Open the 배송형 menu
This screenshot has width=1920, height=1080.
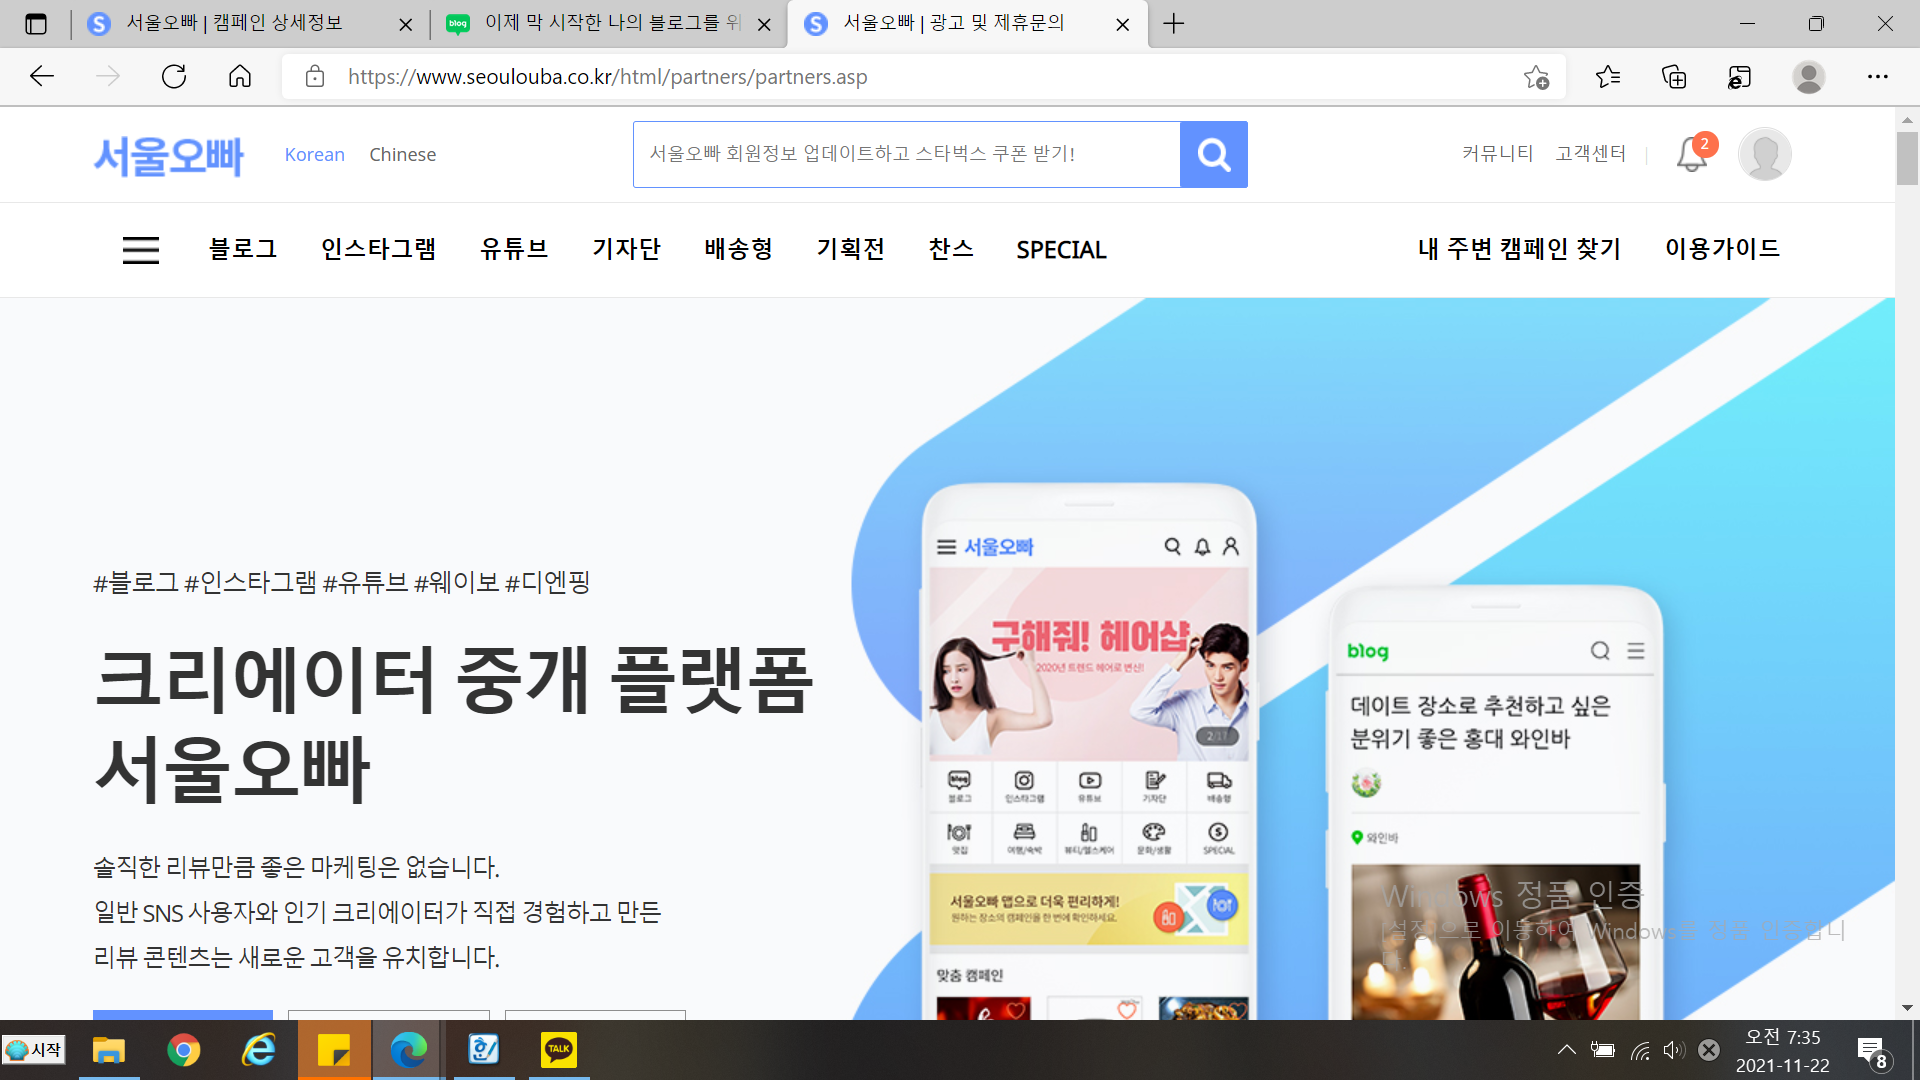pos(739,249)
